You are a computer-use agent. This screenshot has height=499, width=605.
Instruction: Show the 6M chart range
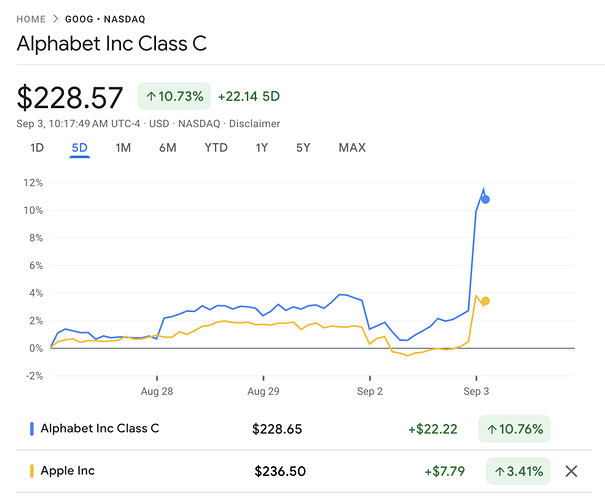167,148
